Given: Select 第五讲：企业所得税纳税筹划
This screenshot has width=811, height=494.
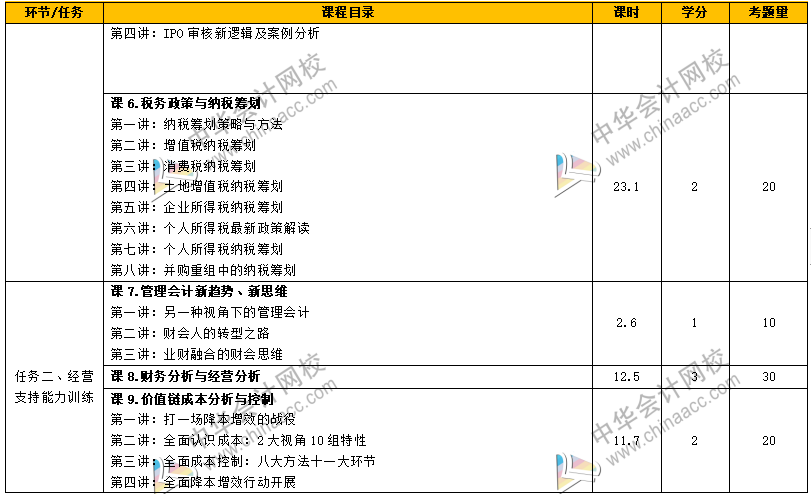Looking at the screenshot, I should point(197,207).
